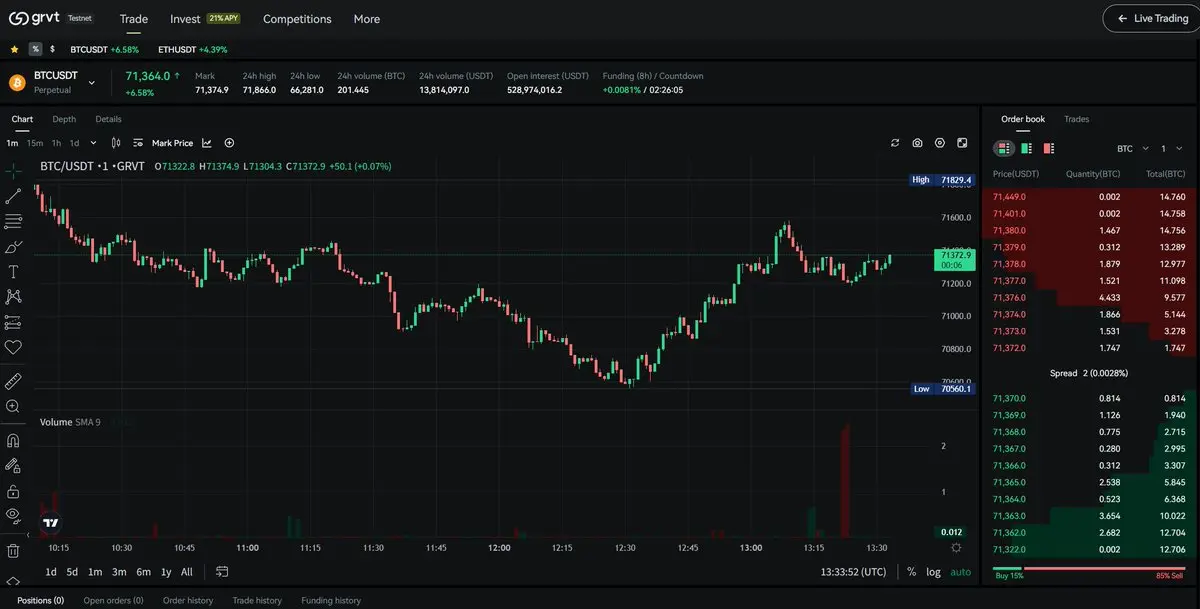
Task: Toggle auto scale on chart
Action: [960, 572]
